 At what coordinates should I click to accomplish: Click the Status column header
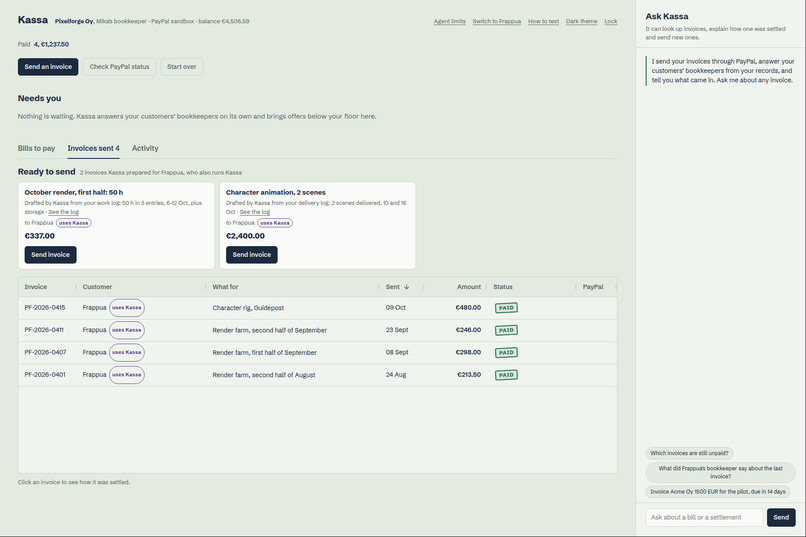click(503, 287)
